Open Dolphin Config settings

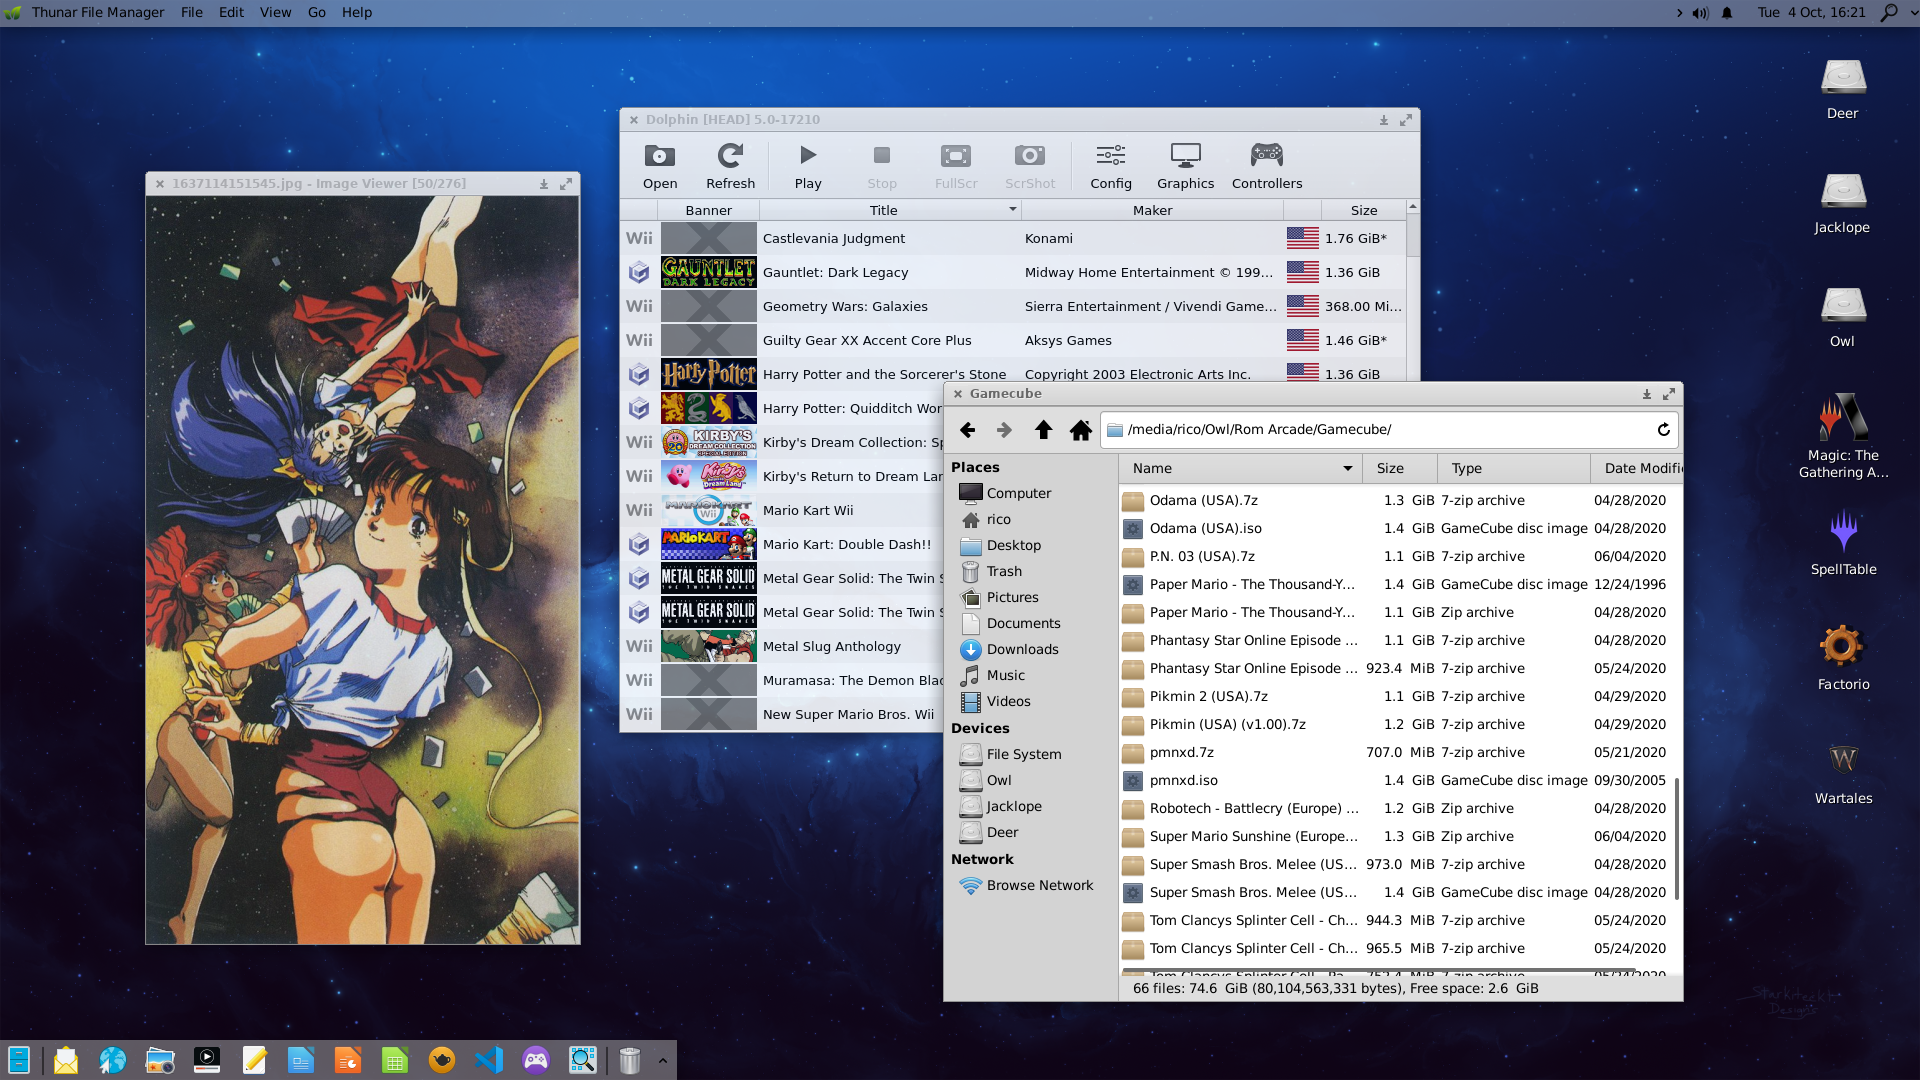1111,166
